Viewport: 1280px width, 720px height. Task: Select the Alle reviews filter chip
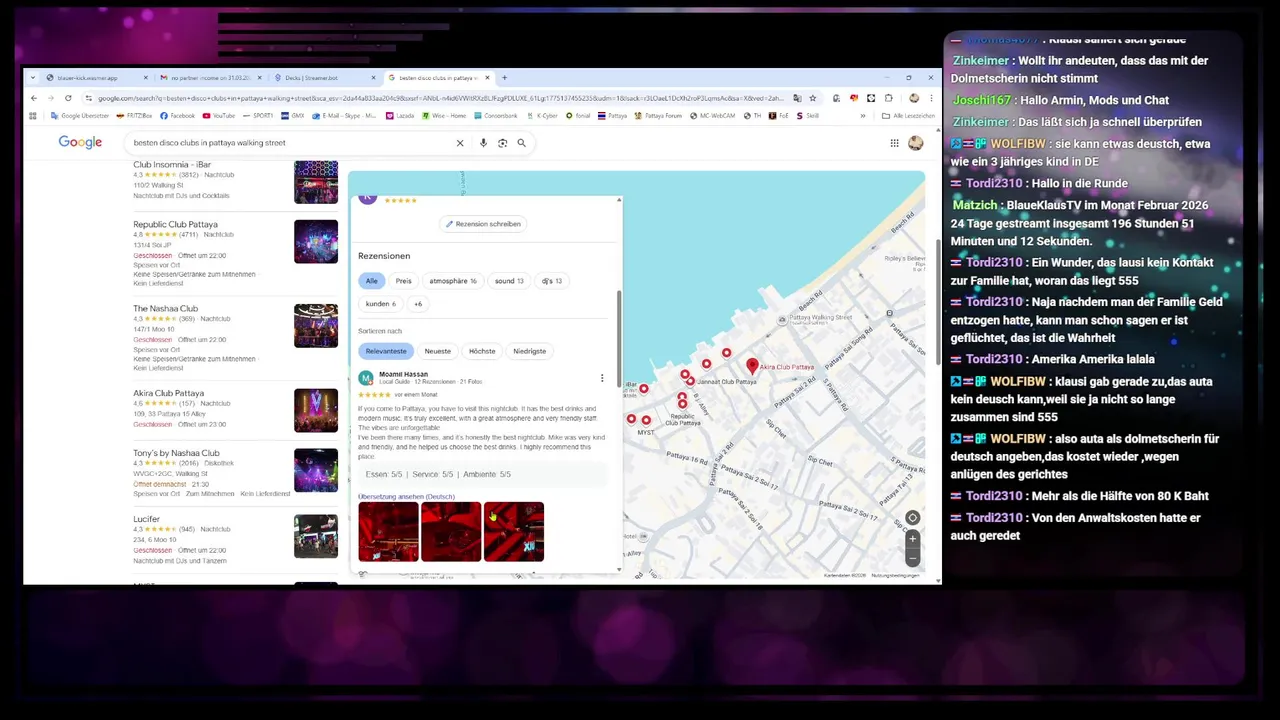(x=371, y=281)
